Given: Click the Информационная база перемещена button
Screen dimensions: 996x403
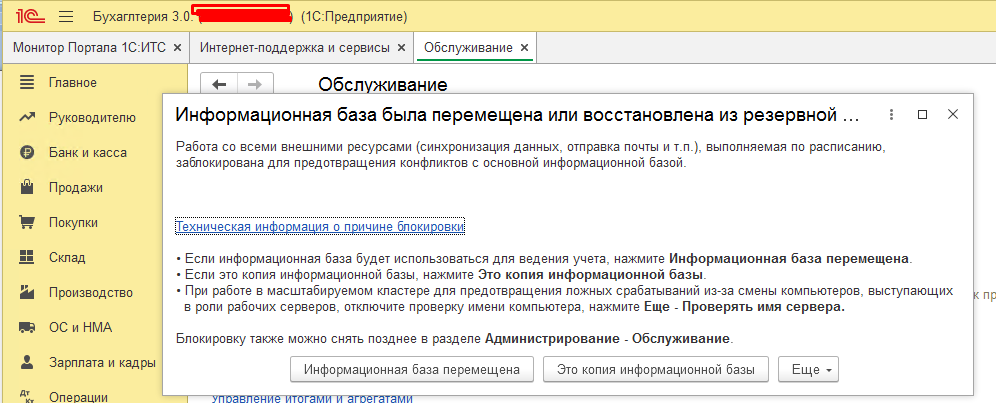Looking at the screenshot, I should (412, 369).
